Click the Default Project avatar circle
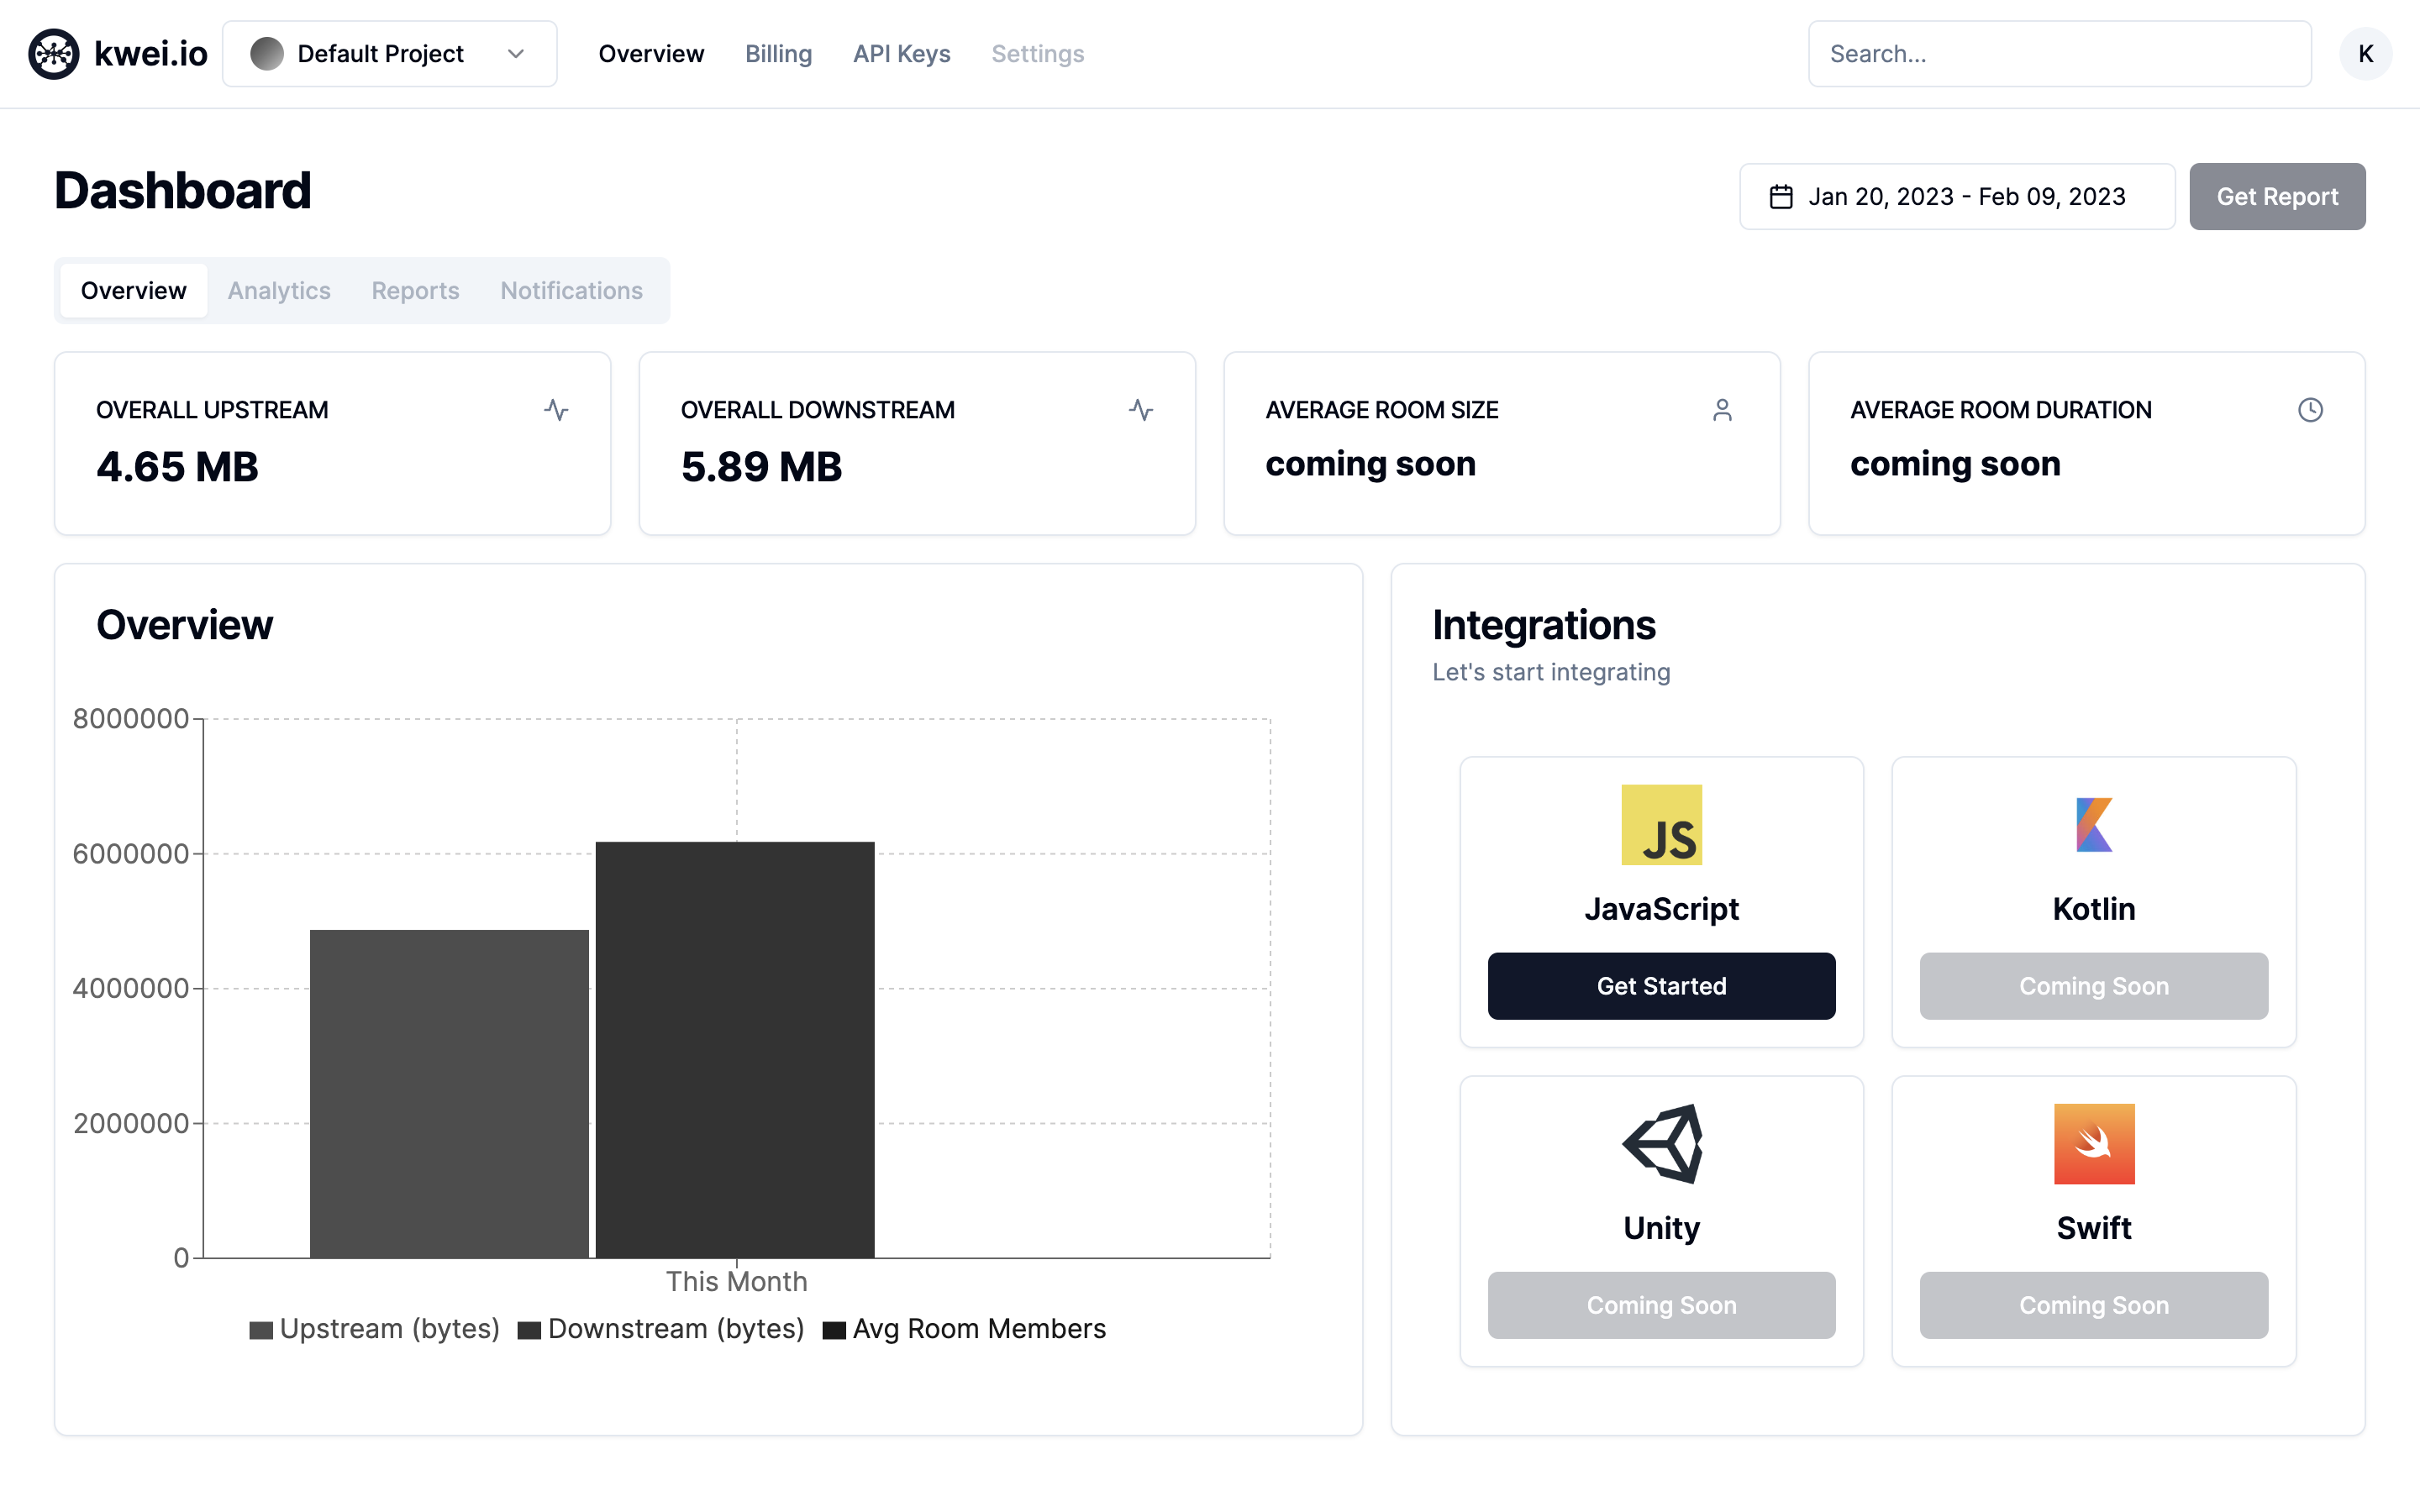 pyautogui.click(x=267, y=54)
